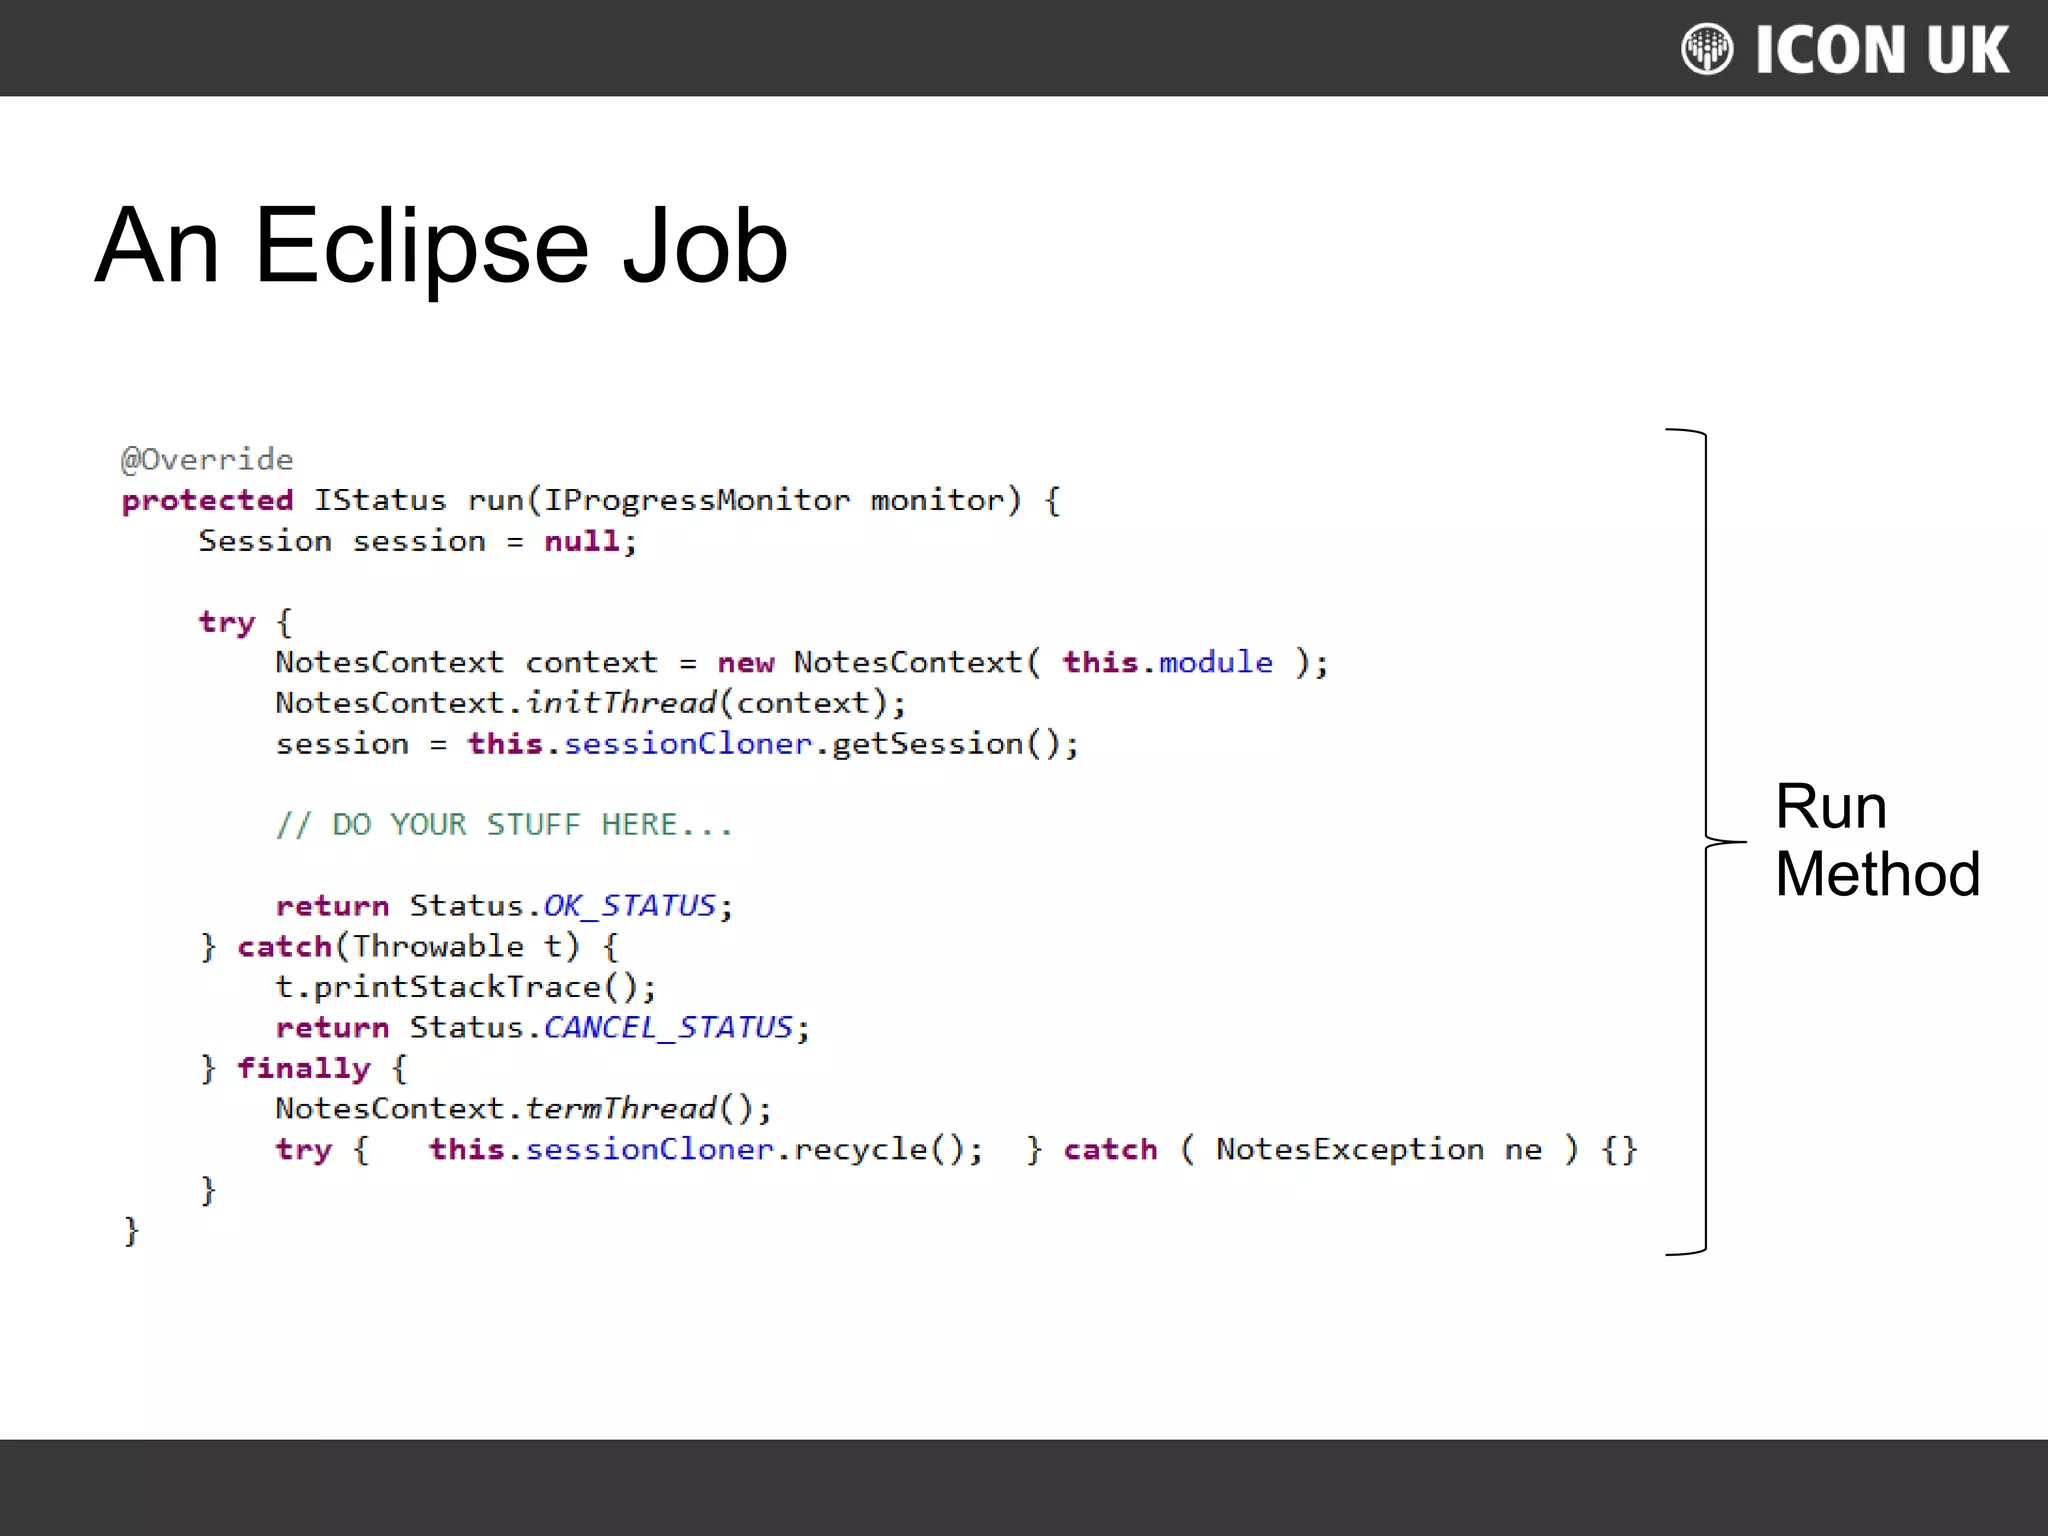Image resolution: width=2048 pixels, height=1536 pixels.
Task: Click the 'return Status.CANCEL_STATUS;' line
Action: [543, 1028]
